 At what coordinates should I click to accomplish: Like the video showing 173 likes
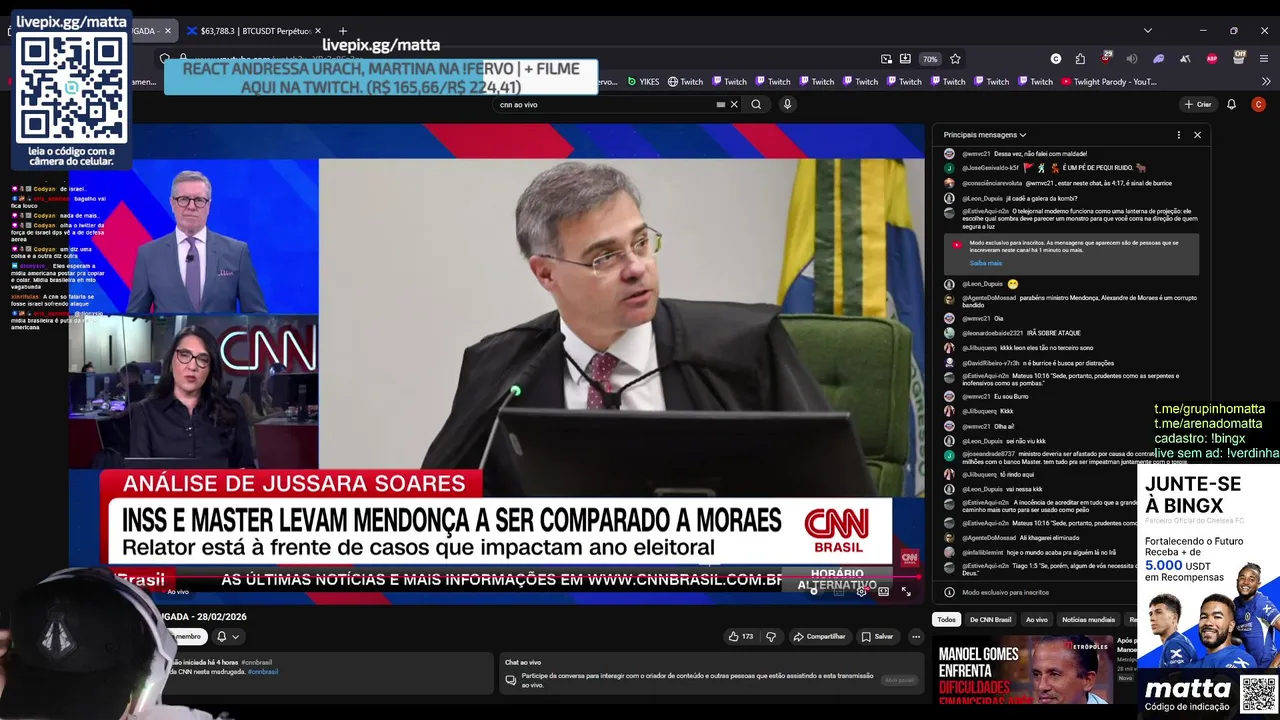741,636
